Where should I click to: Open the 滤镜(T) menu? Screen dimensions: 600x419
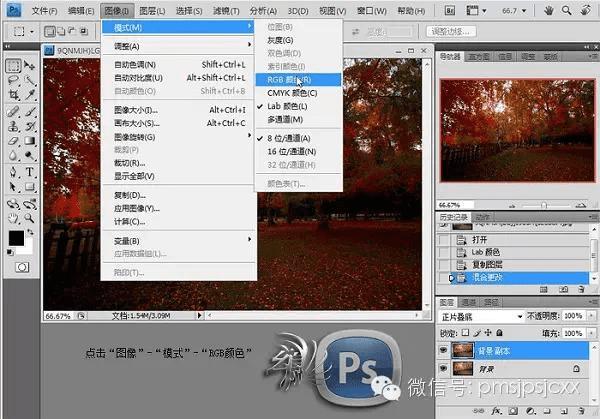point(226,11)
